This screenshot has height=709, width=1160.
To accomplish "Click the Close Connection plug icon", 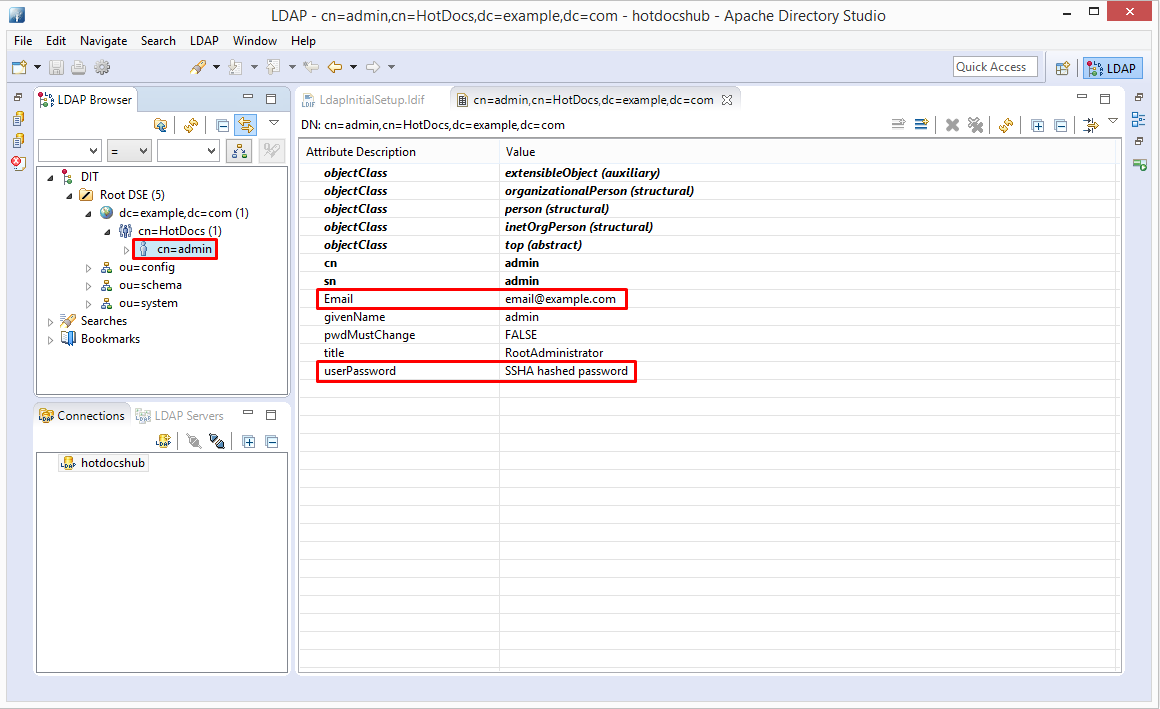I will pos(217,441).
